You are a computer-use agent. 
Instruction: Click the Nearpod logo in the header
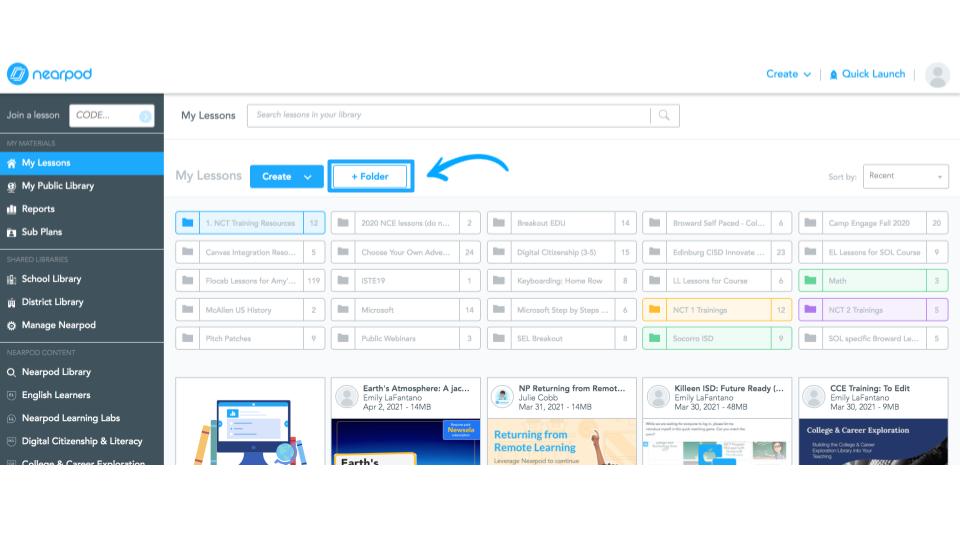click(50, 74)
